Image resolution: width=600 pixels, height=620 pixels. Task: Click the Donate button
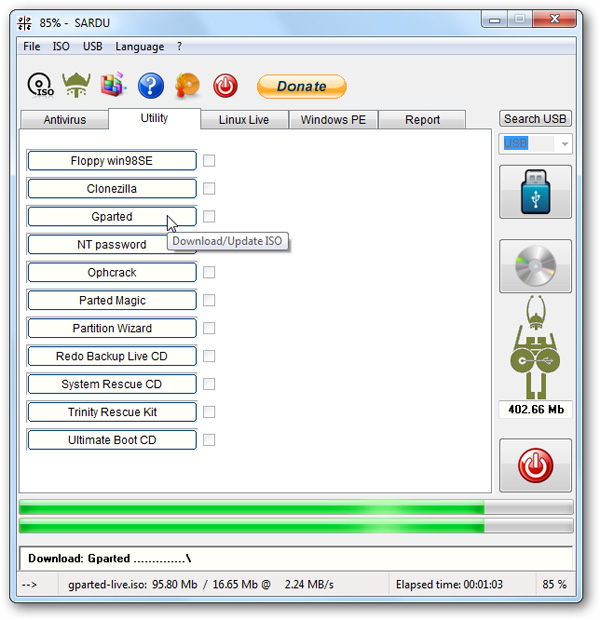pos(302,86)
